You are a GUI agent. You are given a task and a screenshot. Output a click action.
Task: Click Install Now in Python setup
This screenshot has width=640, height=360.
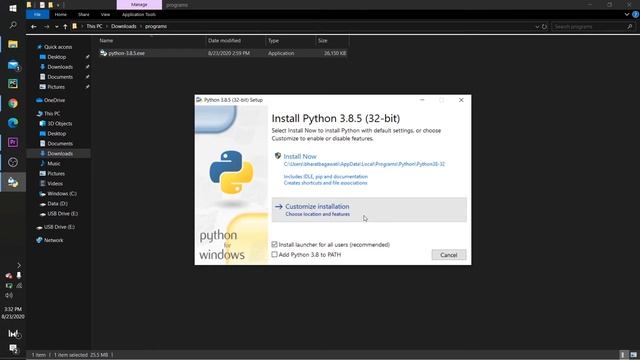point(300,156)
